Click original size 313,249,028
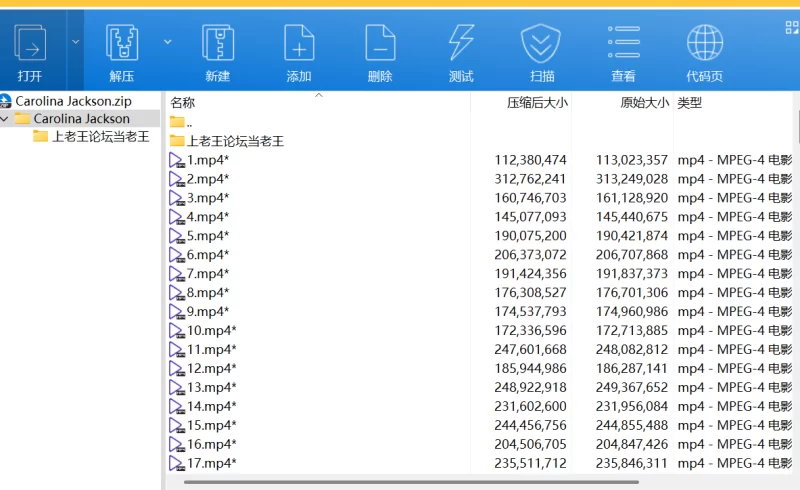 click(632, 179)
